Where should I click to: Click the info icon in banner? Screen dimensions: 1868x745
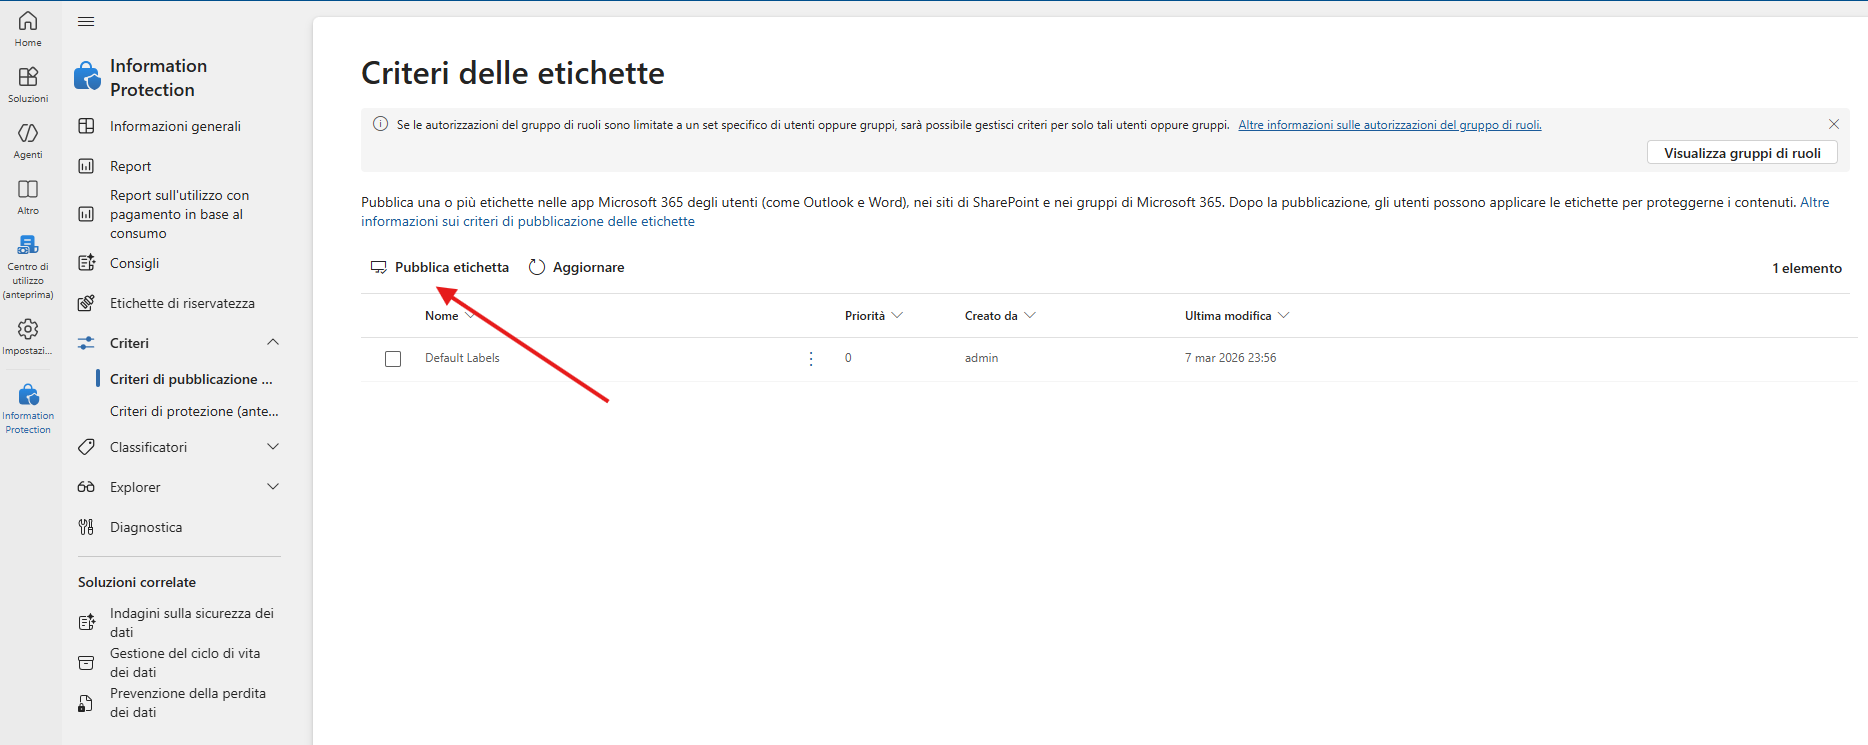click(x=380, y=124)
